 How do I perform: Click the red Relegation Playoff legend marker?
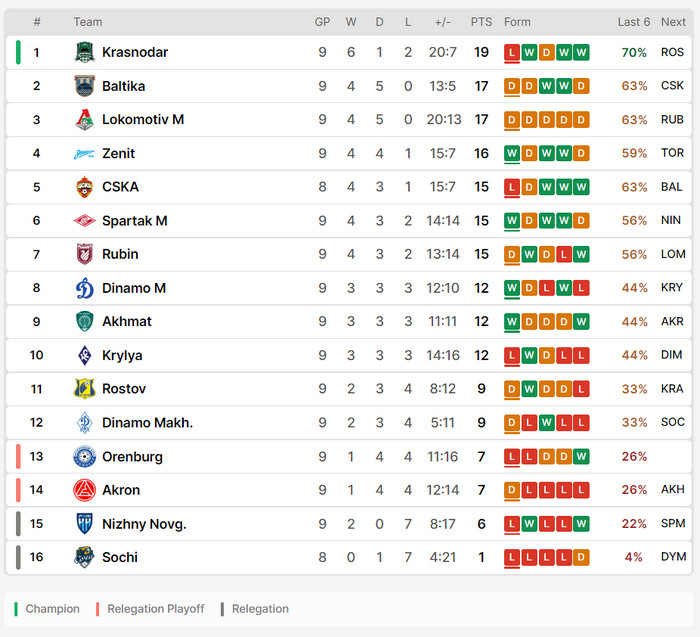[97, 609]
